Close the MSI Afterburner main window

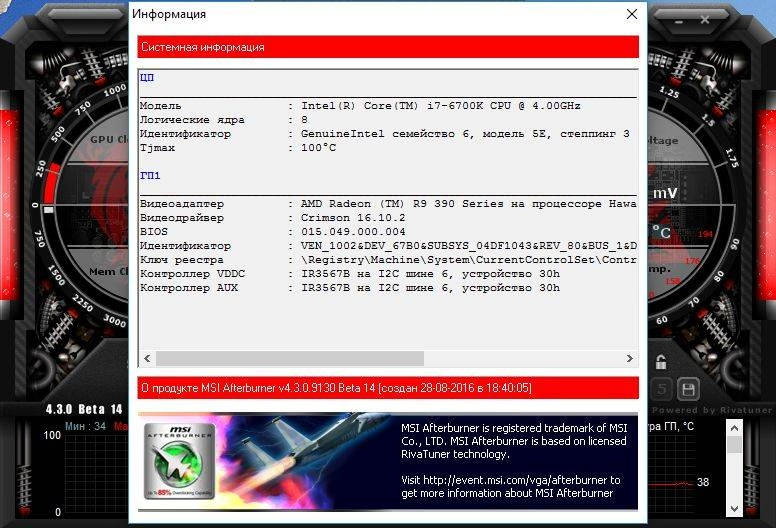tap(705, 20)
